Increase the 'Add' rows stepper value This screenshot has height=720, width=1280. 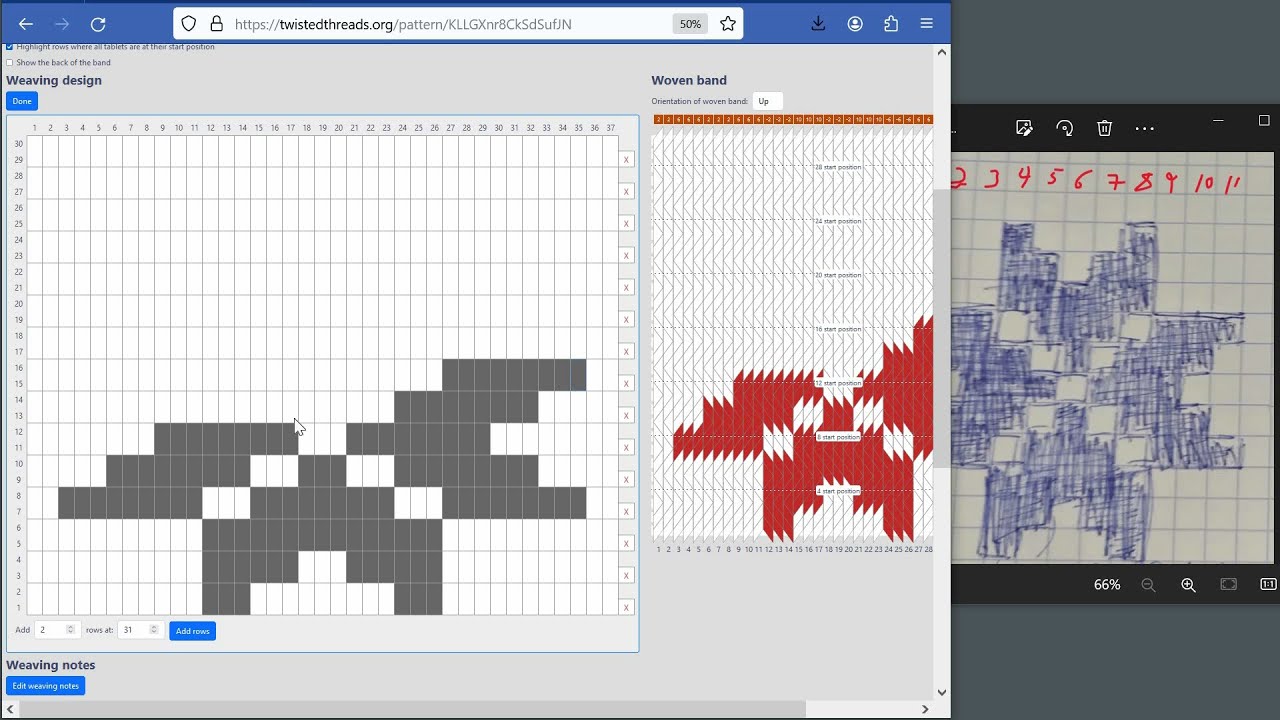point(70,626)
